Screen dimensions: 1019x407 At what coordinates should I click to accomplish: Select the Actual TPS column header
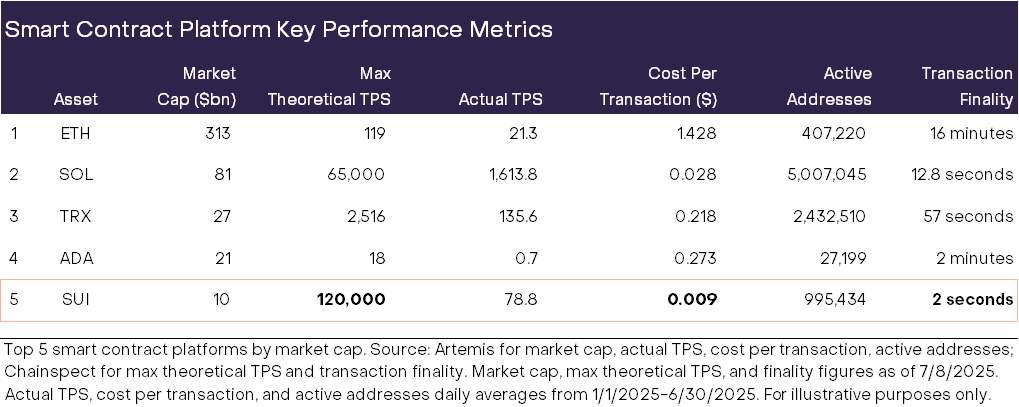point(500,100)
